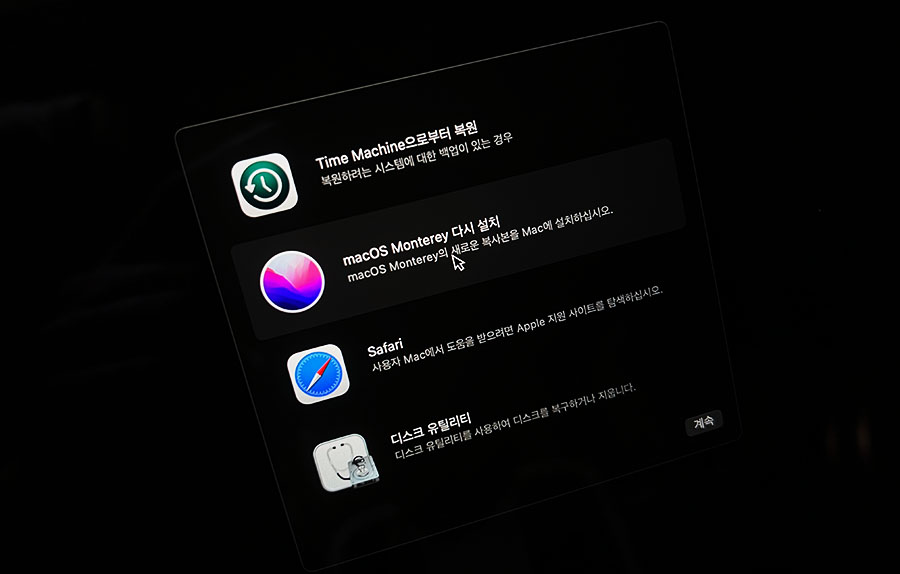This screenshot has height=574, width=900.
Task: Click description about Apple 지원 사이트
Action: pyautogui.click(x=517, y=328)
